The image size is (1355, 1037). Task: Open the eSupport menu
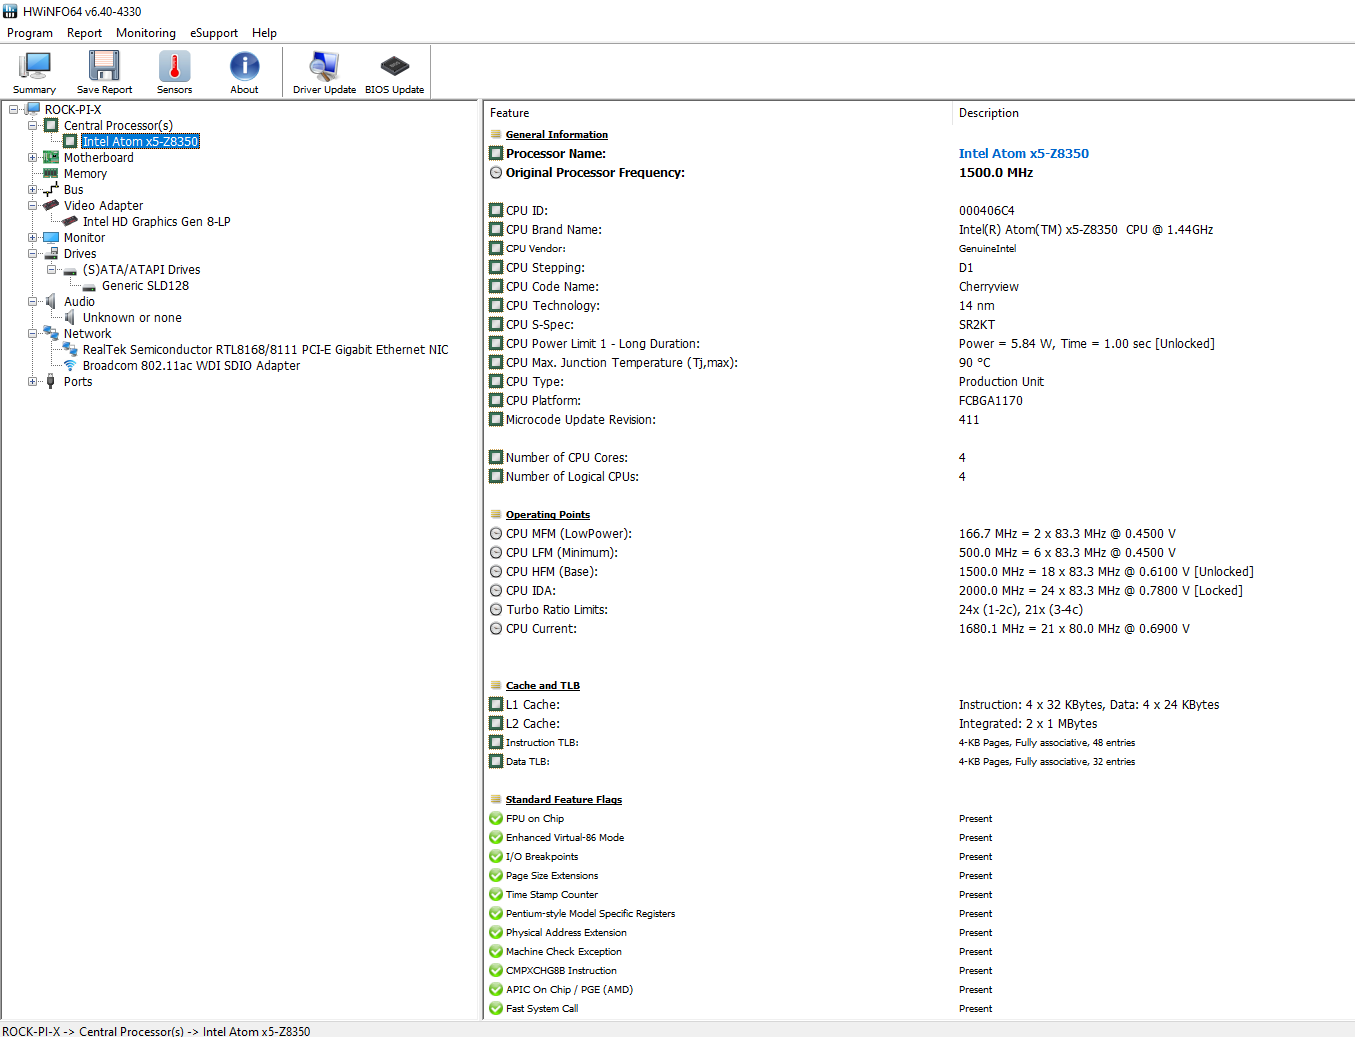tap(214, 33)
